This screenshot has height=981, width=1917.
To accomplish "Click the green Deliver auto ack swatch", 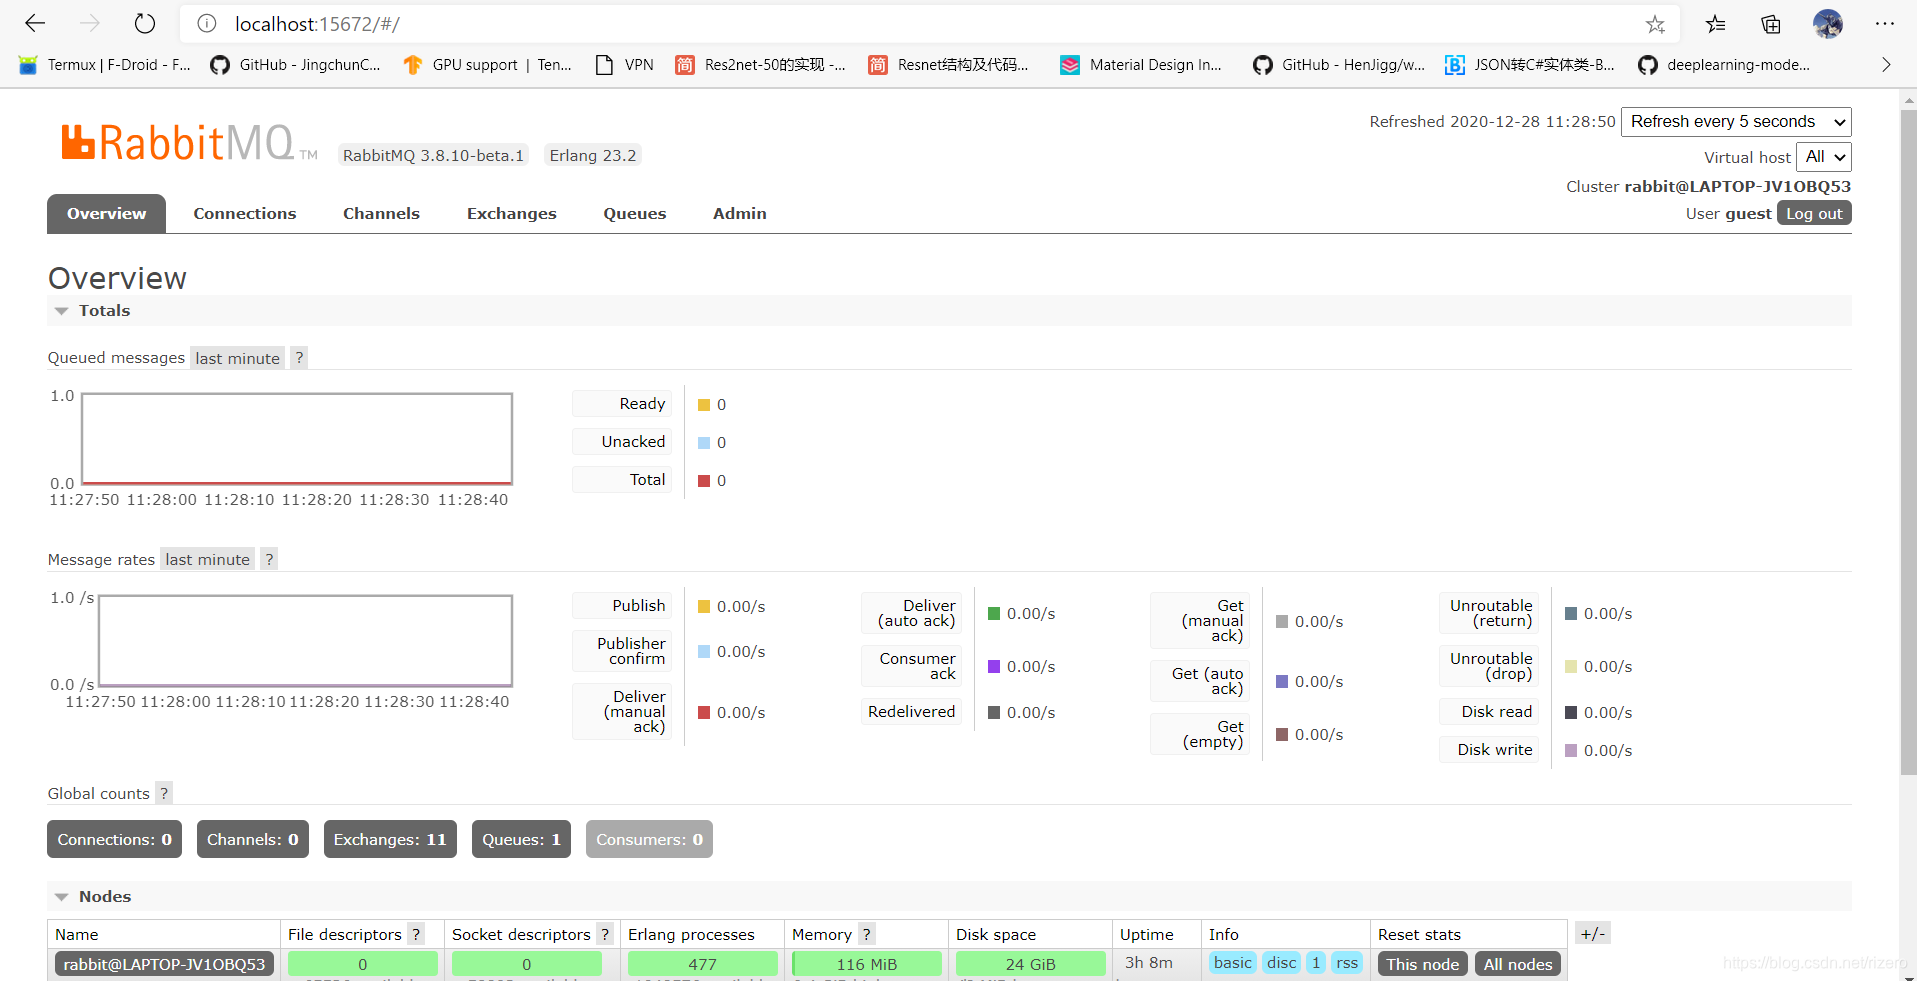I will [994, 614].
